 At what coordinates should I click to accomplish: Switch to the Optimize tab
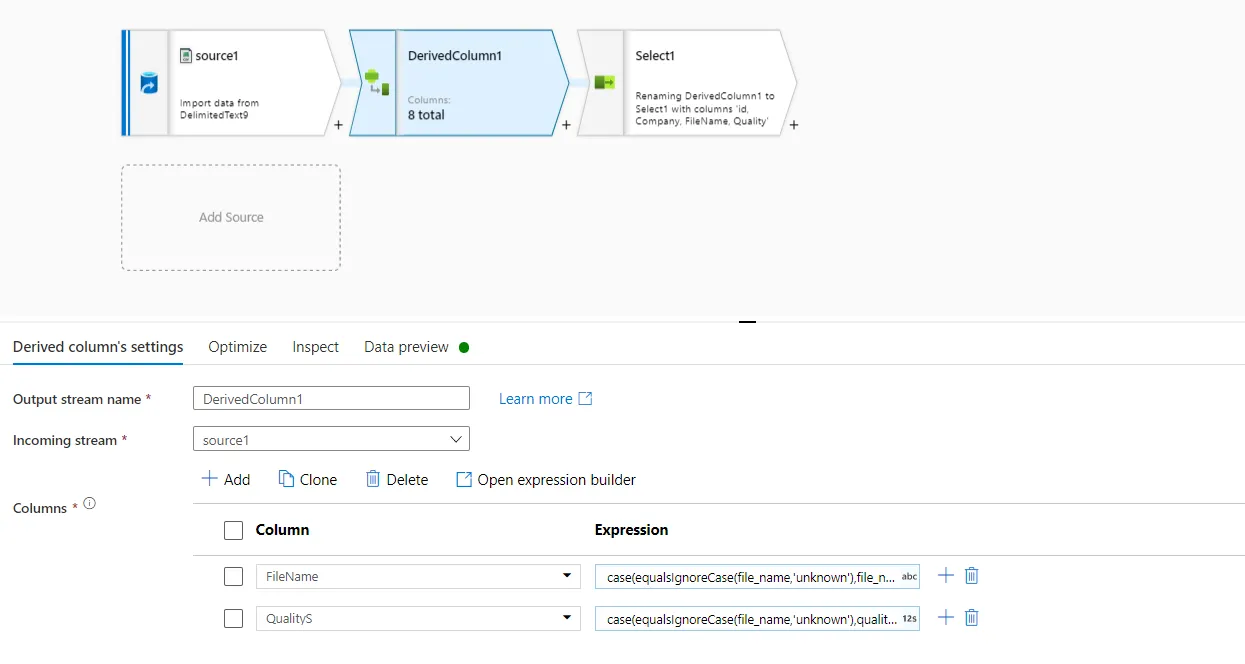[x=237, y=347]
